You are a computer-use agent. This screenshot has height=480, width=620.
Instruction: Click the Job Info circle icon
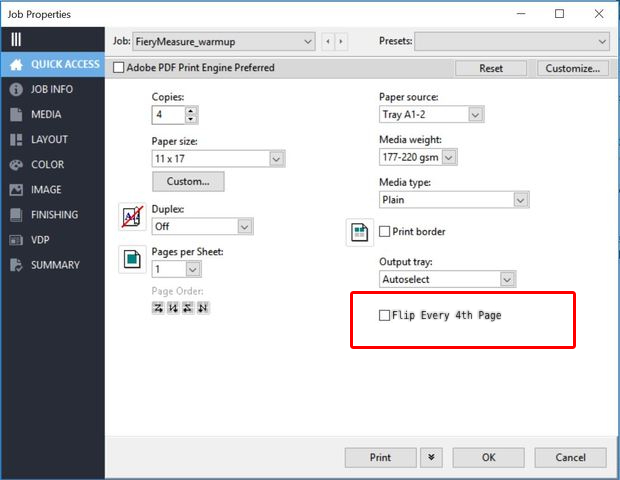[x=16, y=89]
